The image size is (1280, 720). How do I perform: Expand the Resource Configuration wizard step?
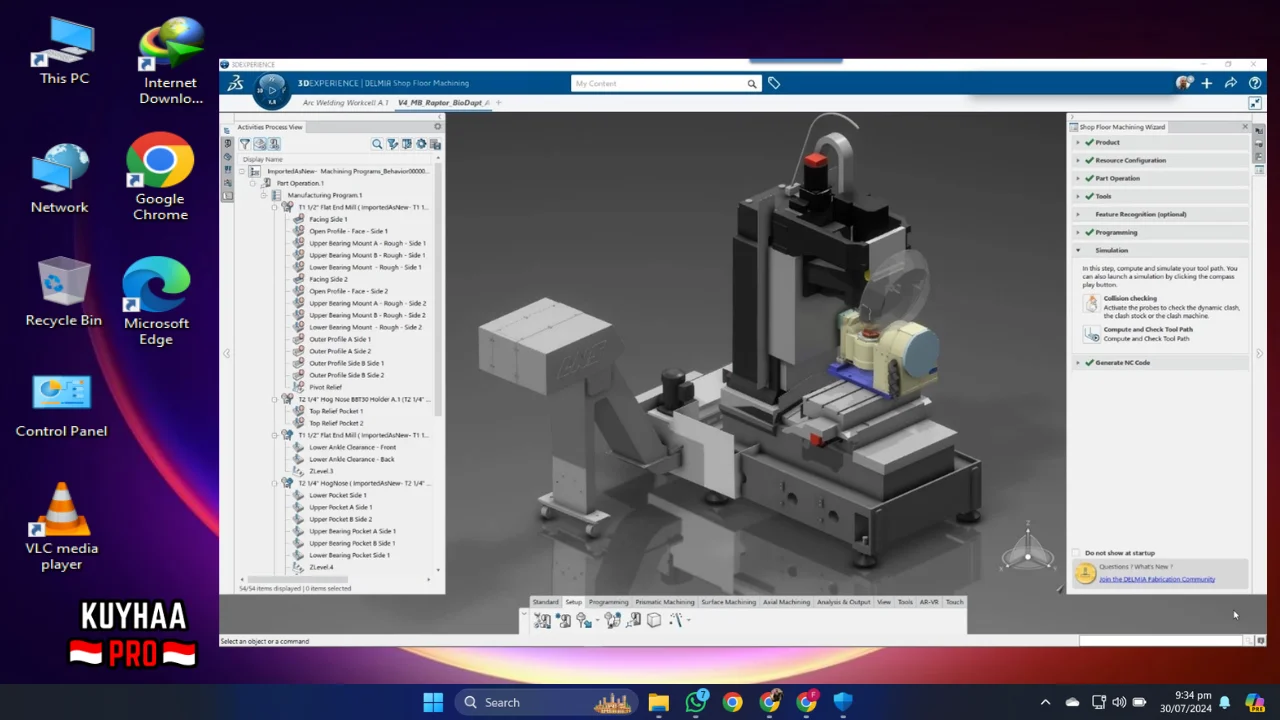1078,160
